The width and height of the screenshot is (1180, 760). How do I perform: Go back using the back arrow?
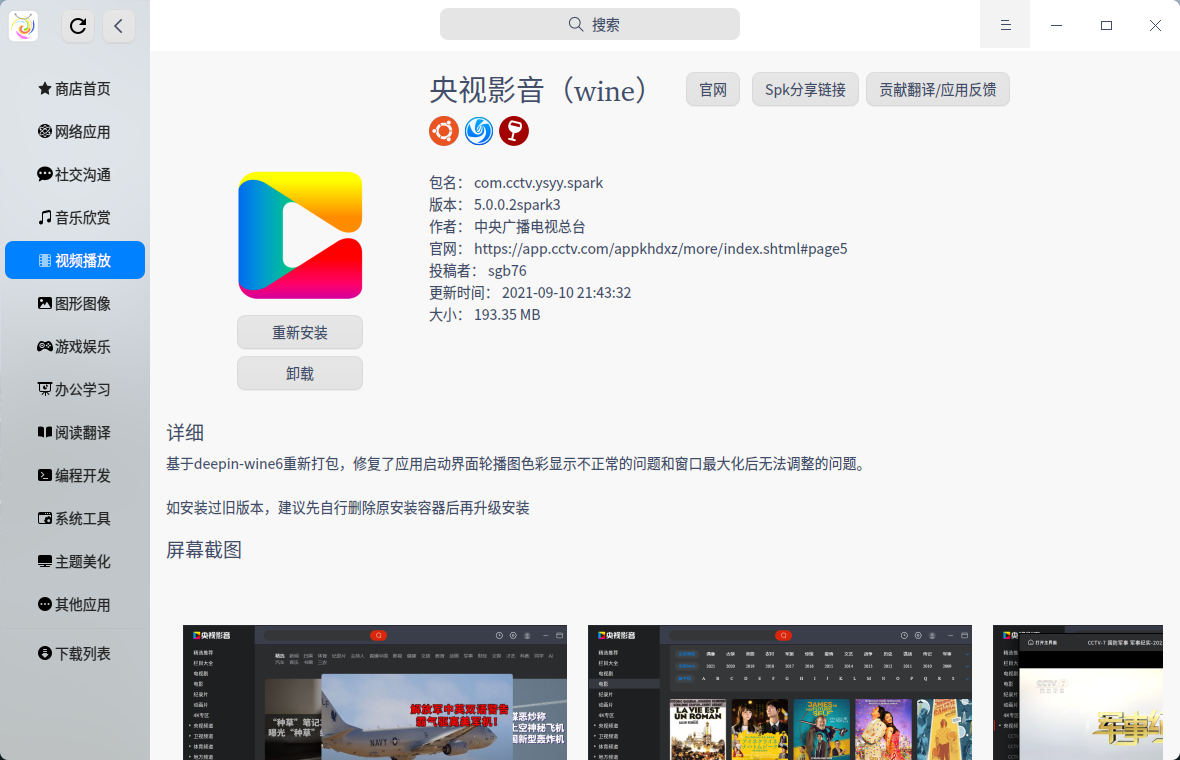[119, 26]
